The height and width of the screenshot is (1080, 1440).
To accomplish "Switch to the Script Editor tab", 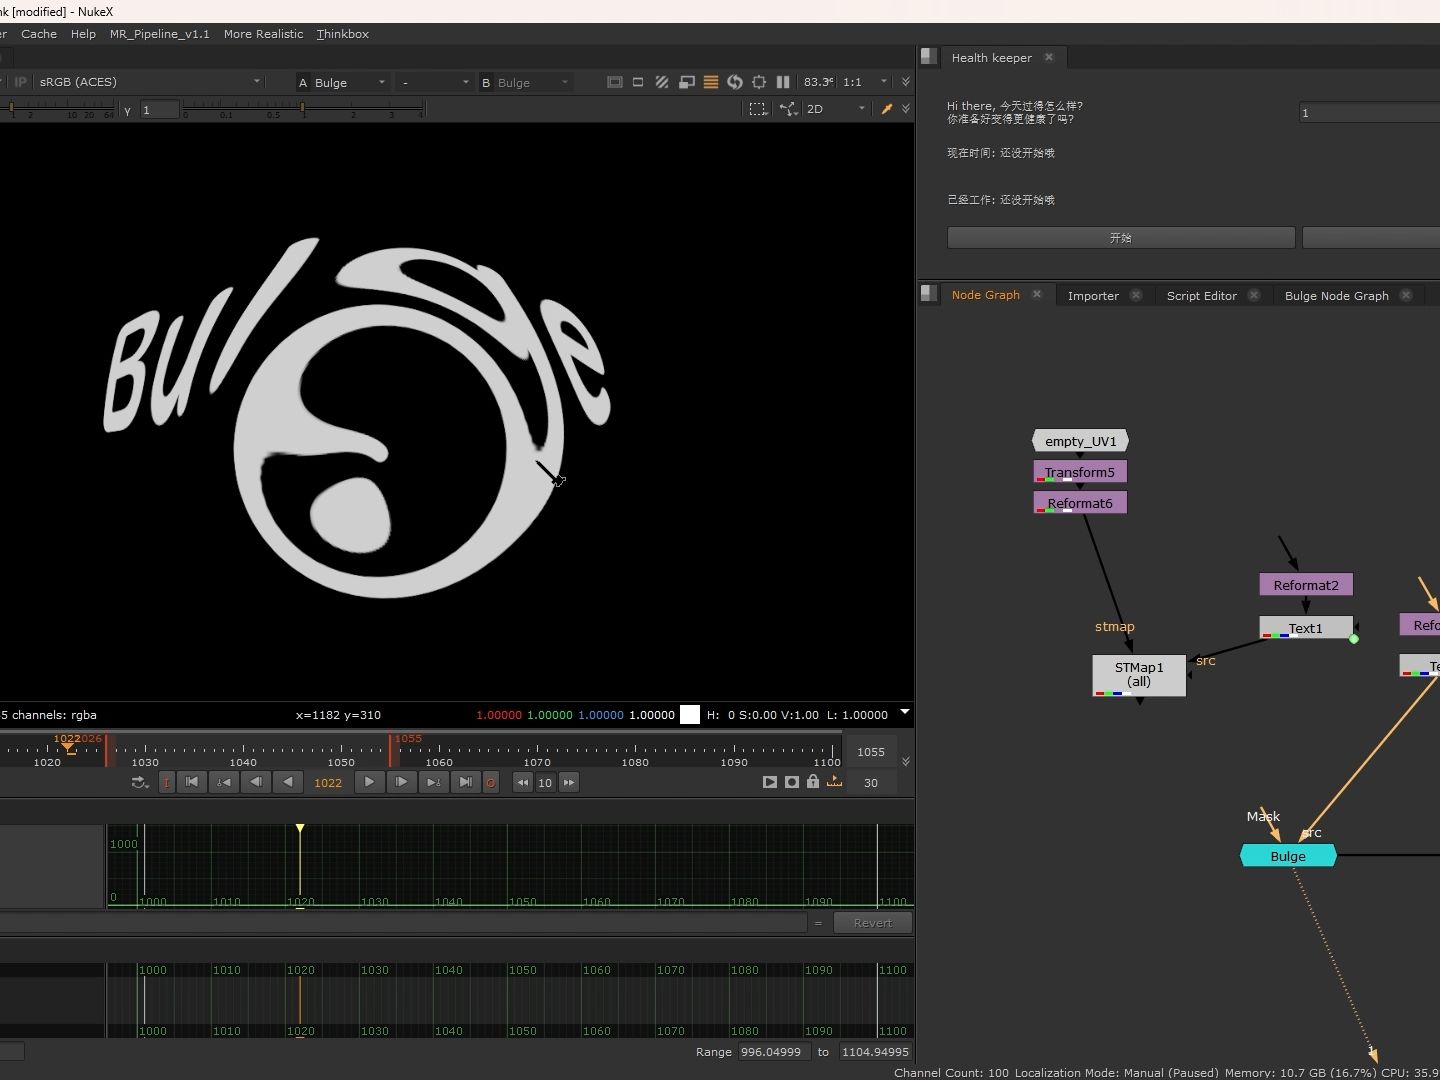I will (1201, 295).
